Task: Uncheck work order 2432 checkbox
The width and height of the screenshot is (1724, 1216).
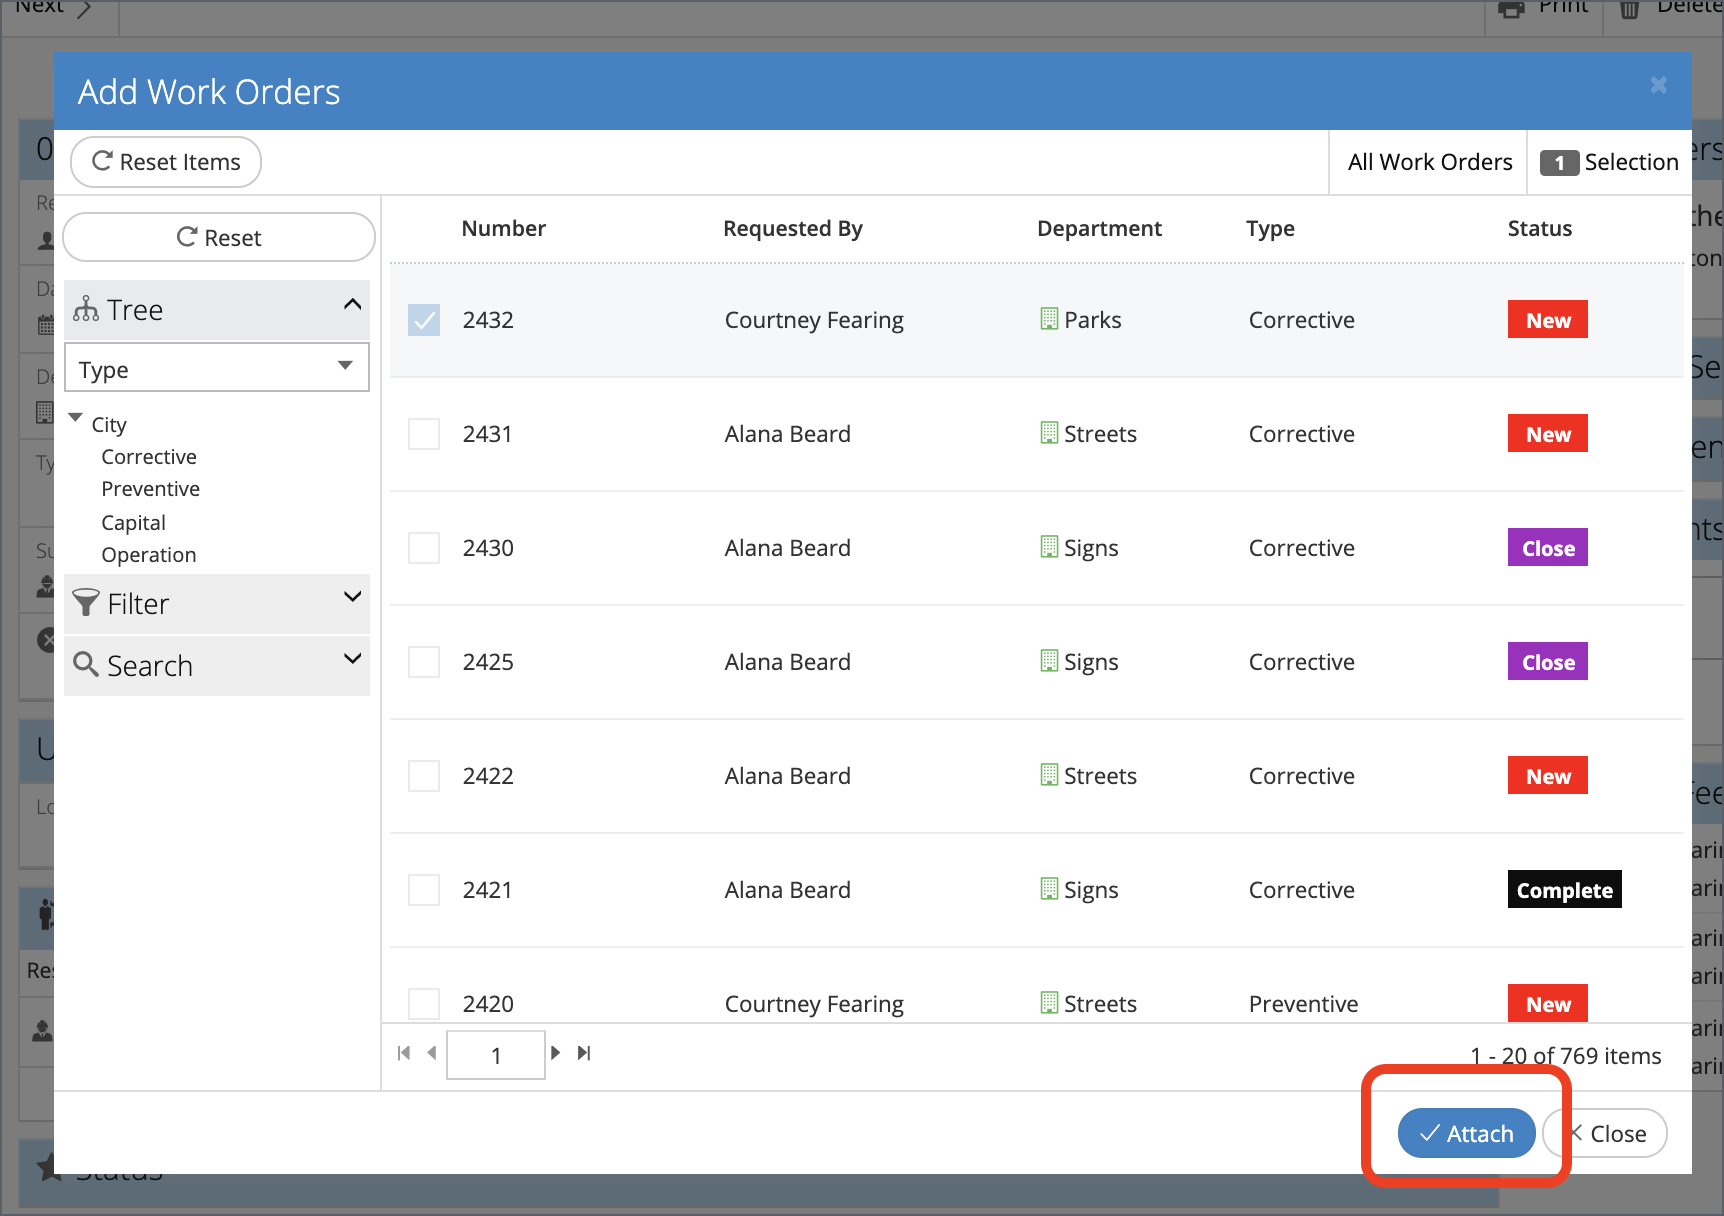Action: [424, 320]
